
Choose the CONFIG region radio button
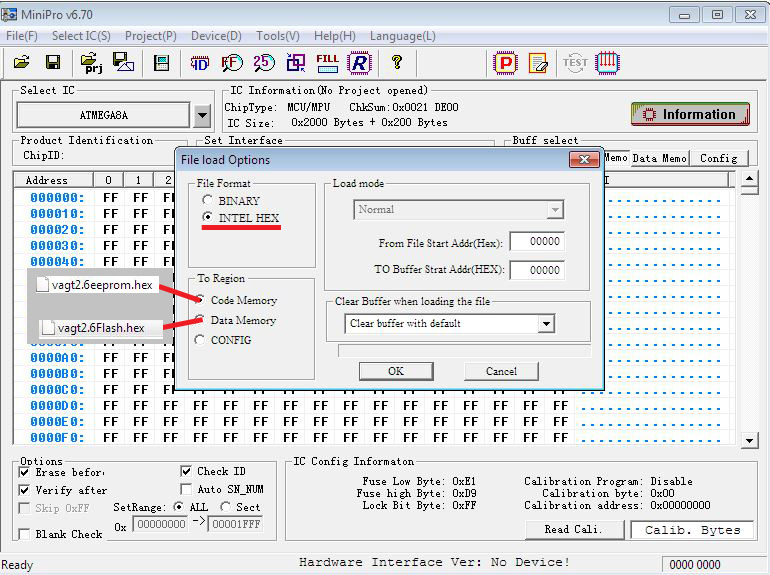201,340
